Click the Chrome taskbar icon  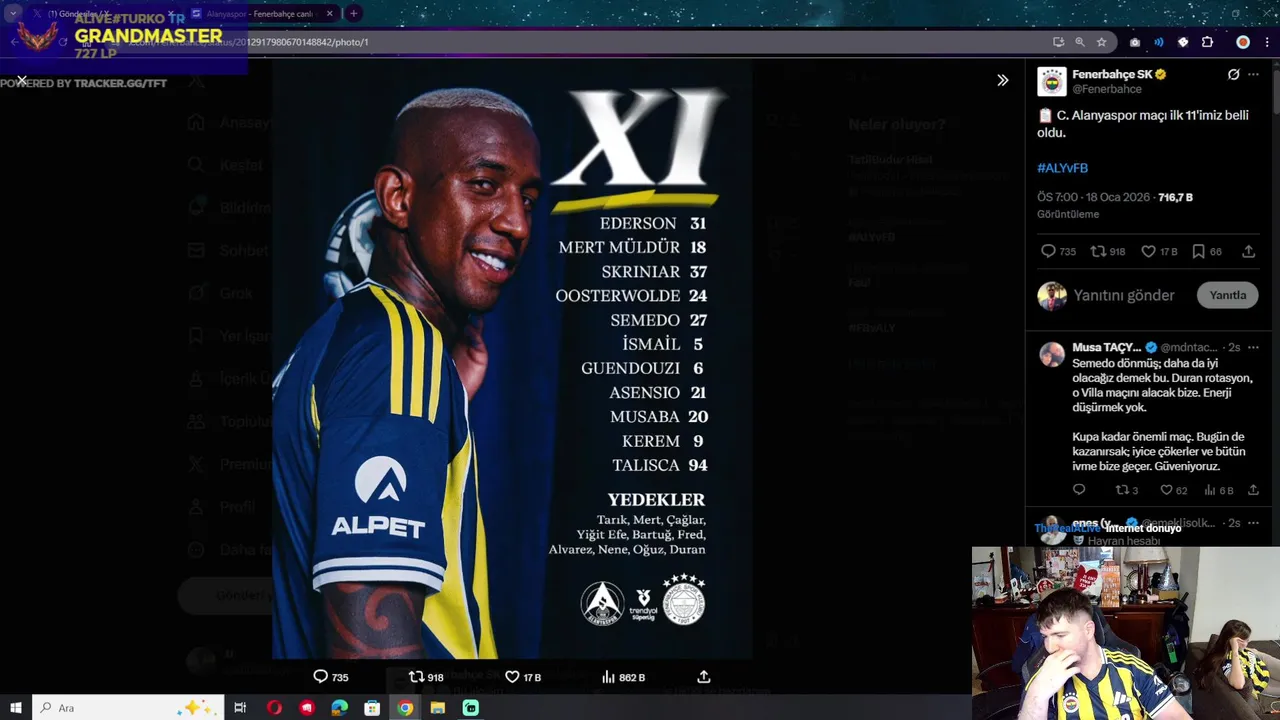(x=404, y=708)
